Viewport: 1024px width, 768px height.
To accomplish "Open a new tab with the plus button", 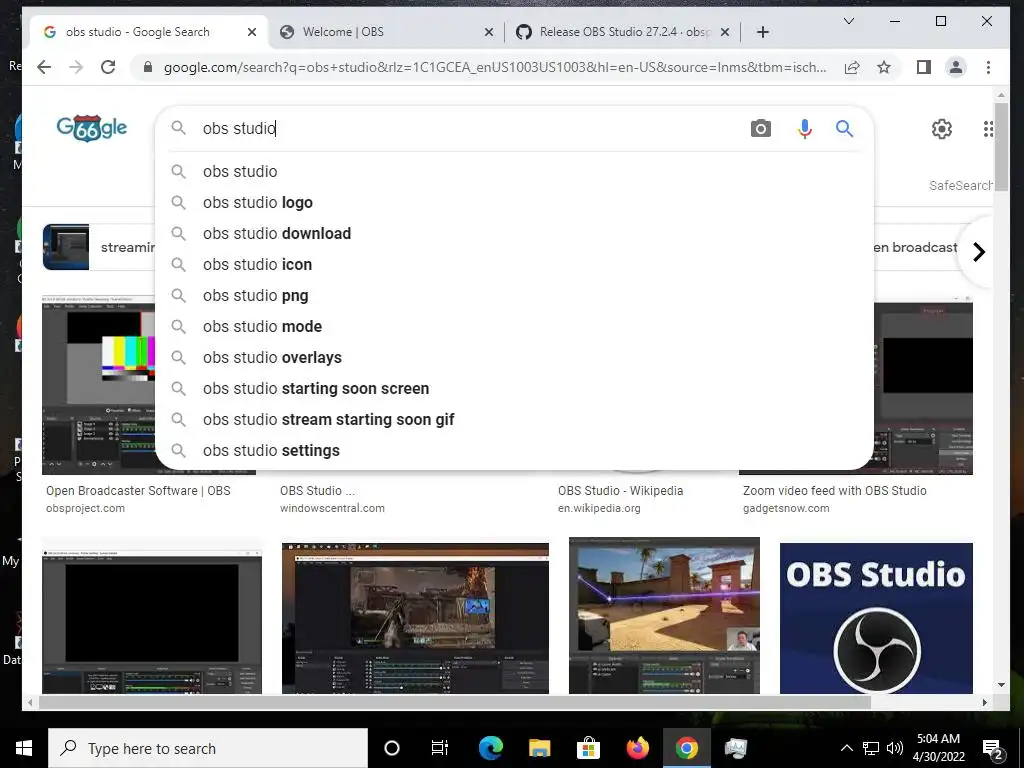I will tap(762, 32).
